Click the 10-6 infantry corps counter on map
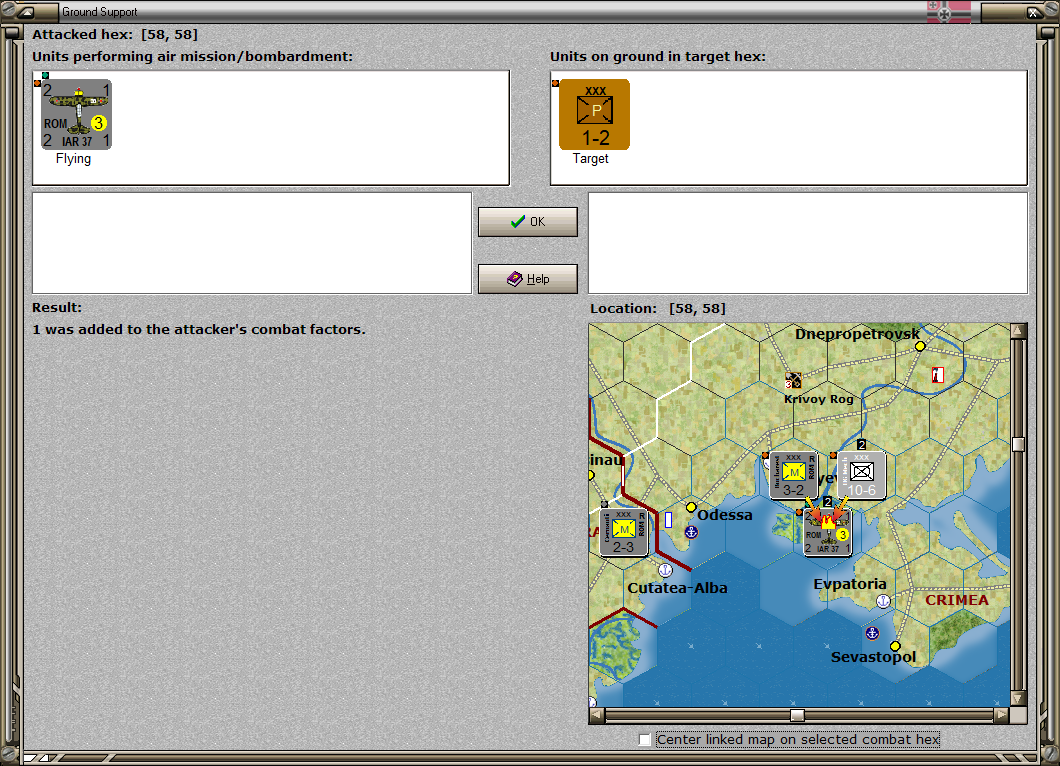Screen dimensions: 1060x766 point(862,475)
